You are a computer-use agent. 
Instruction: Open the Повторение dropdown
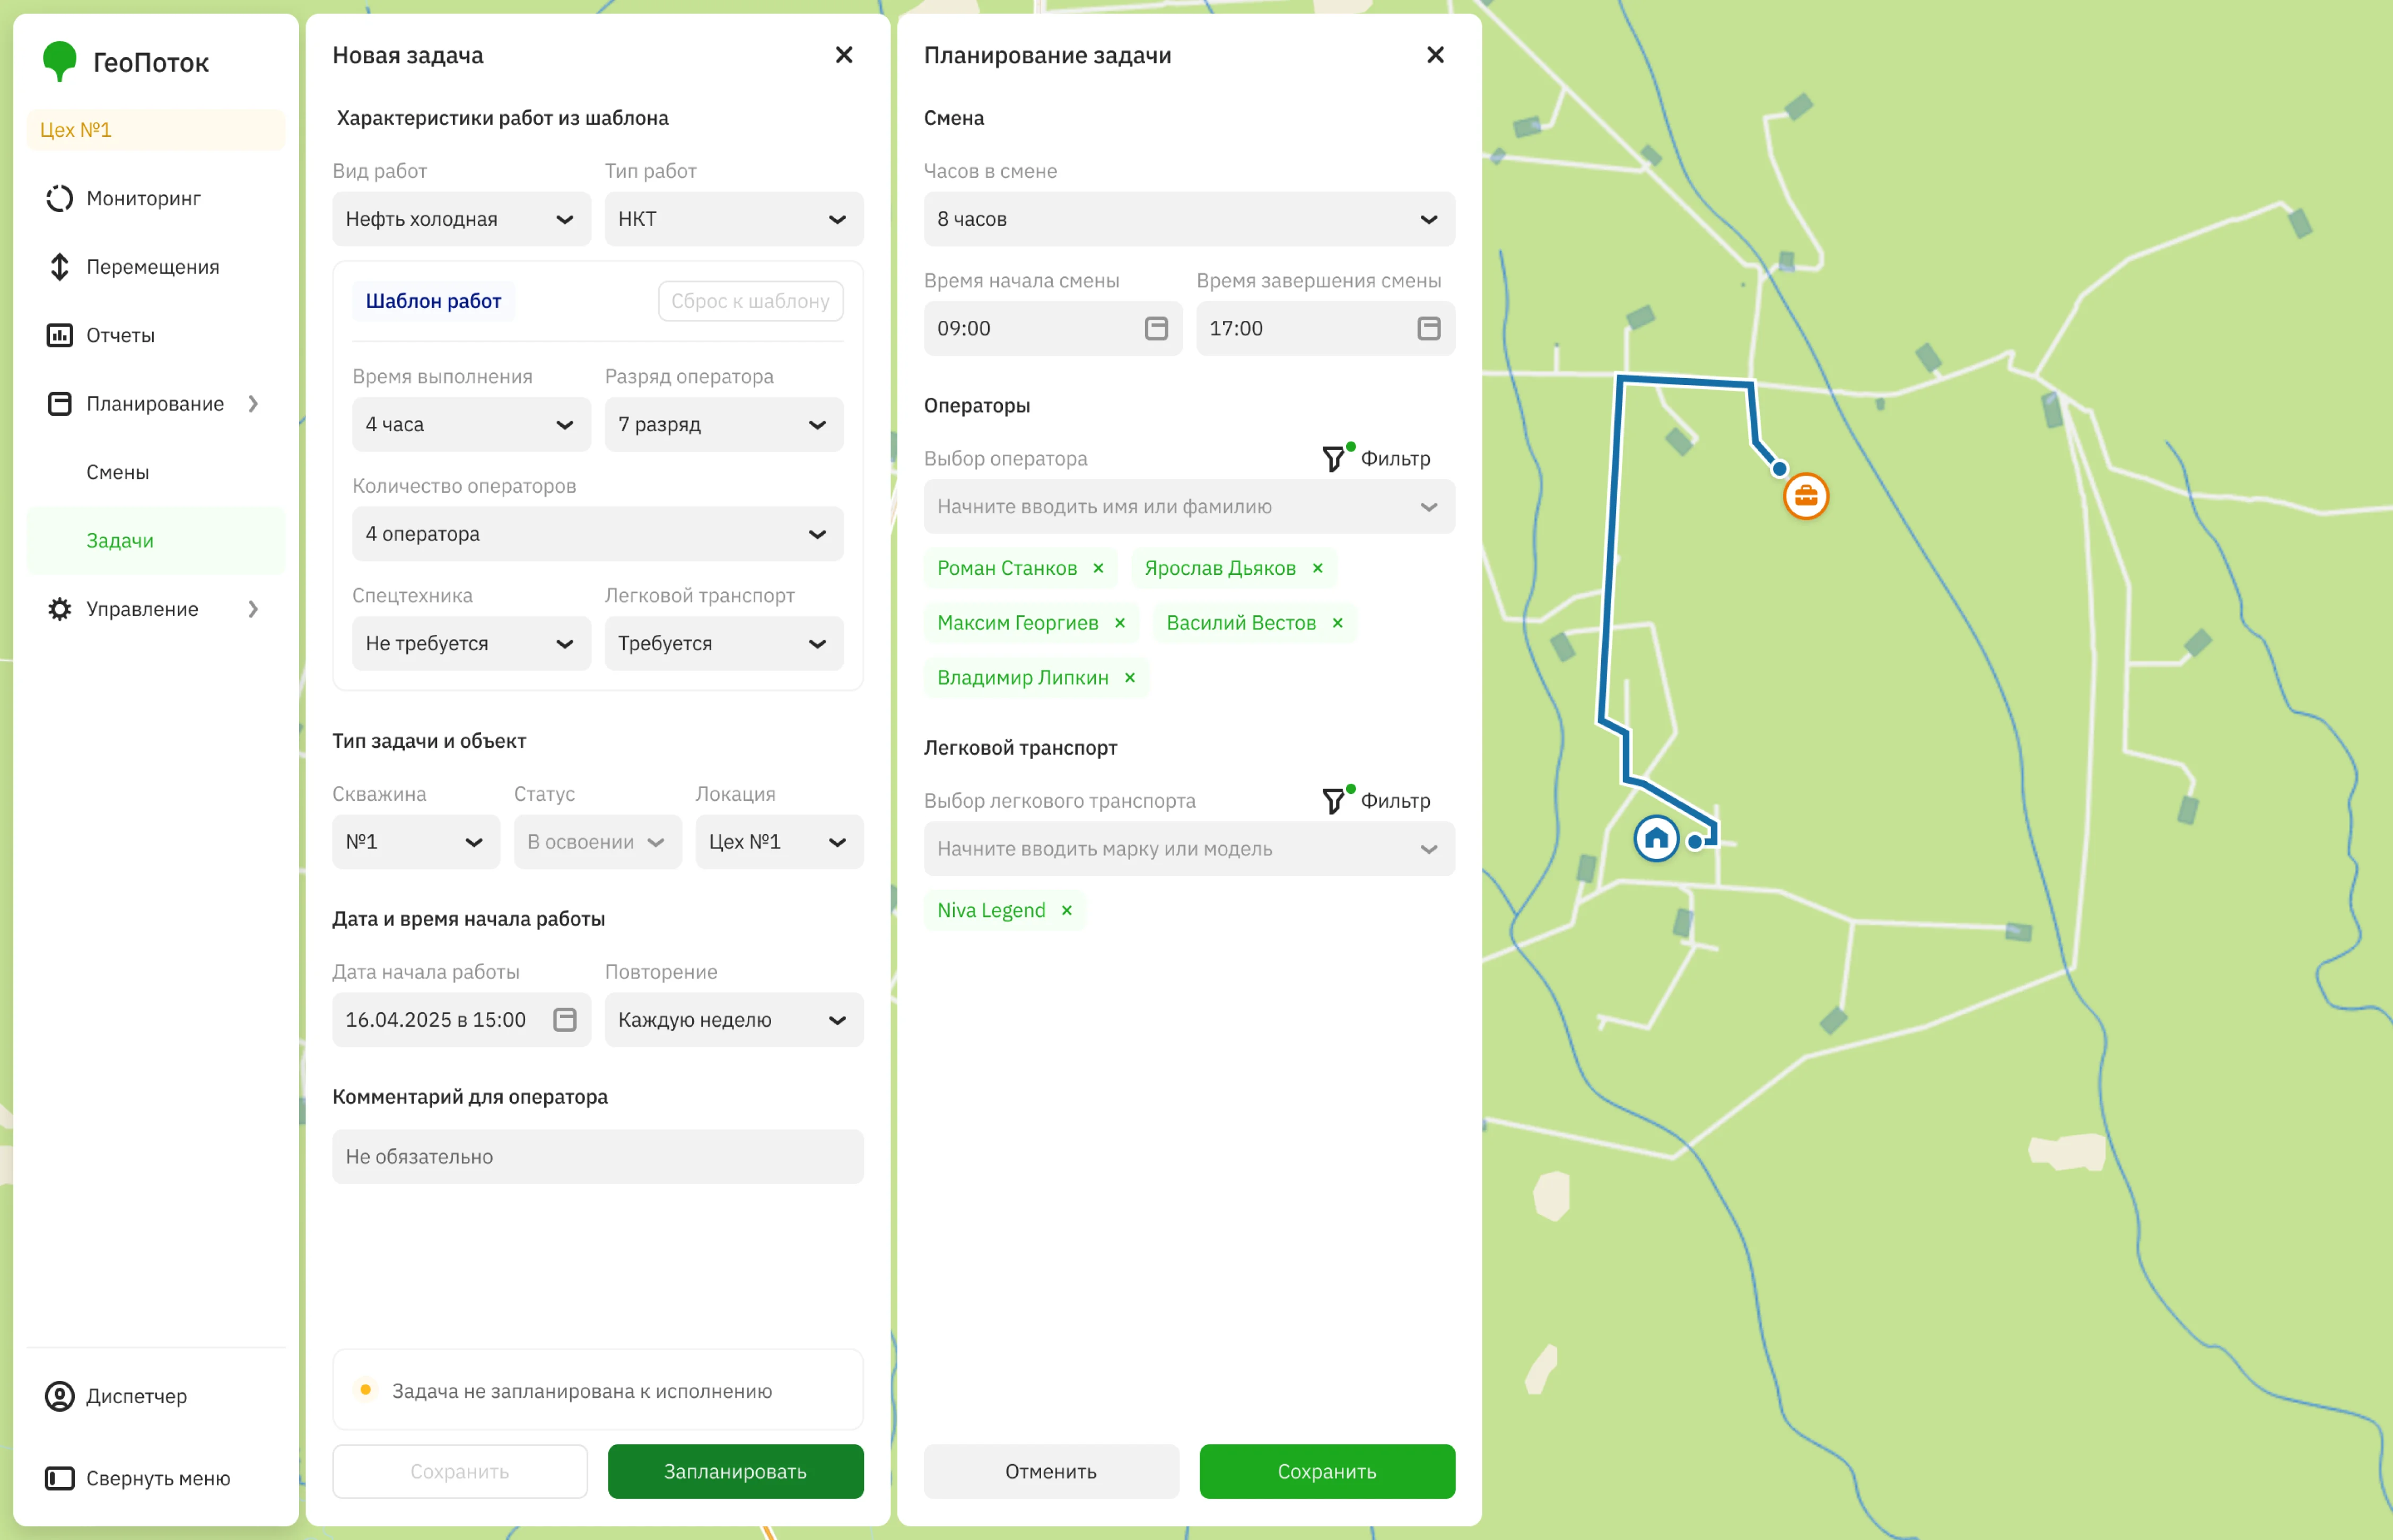point(733,1020)
